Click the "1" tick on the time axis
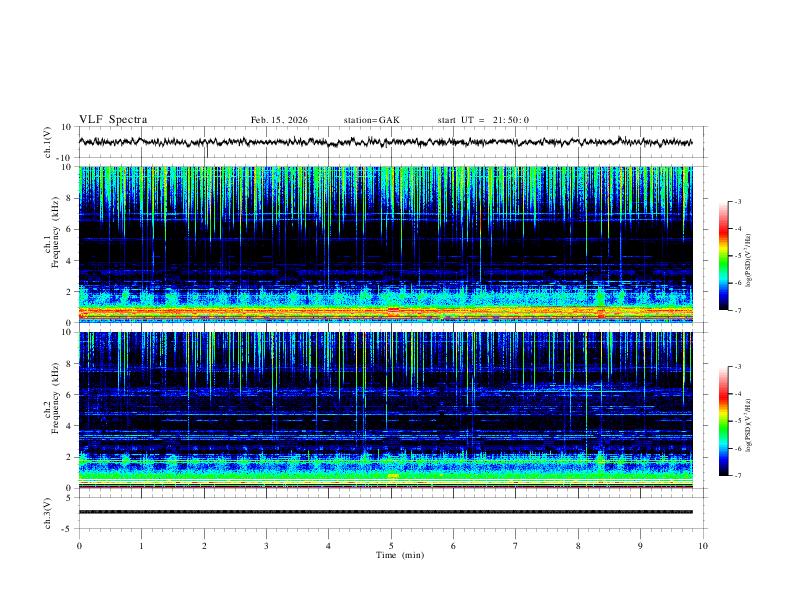Viewport: 792px width, 612px height. tap(141, 546)
